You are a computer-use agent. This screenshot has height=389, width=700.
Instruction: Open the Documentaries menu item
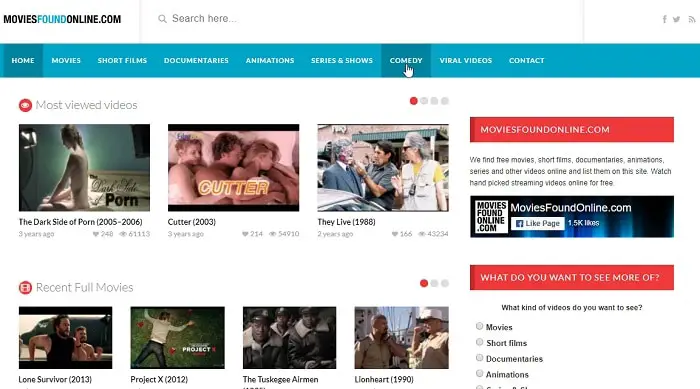tap(196, 61)
